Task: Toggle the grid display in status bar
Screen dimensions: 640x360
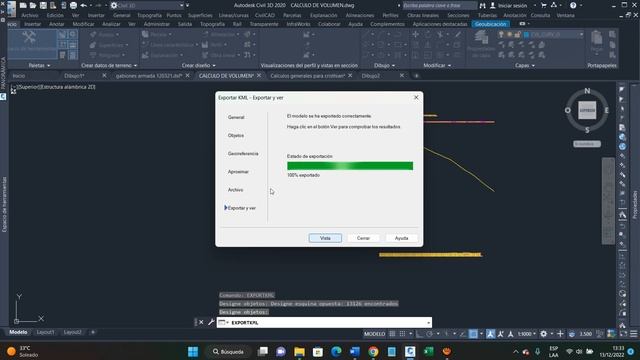Action: coord(392,334)
